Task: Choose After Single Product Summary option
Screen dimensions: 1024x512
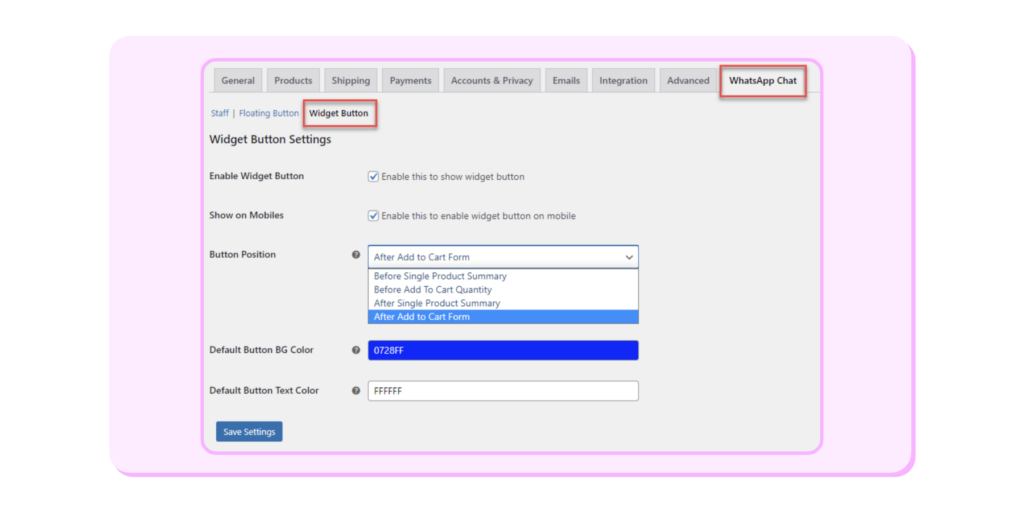Action: pyautogui.click(x=504, y=303)
